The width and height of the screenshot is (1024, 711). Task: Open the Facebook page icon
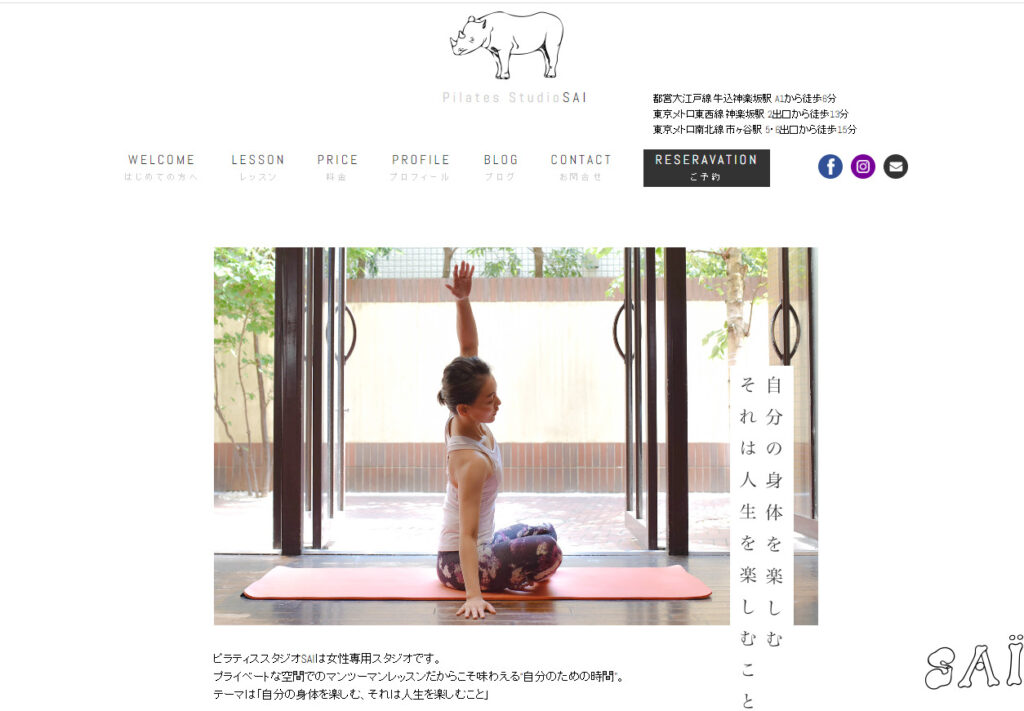click(830, 166)
